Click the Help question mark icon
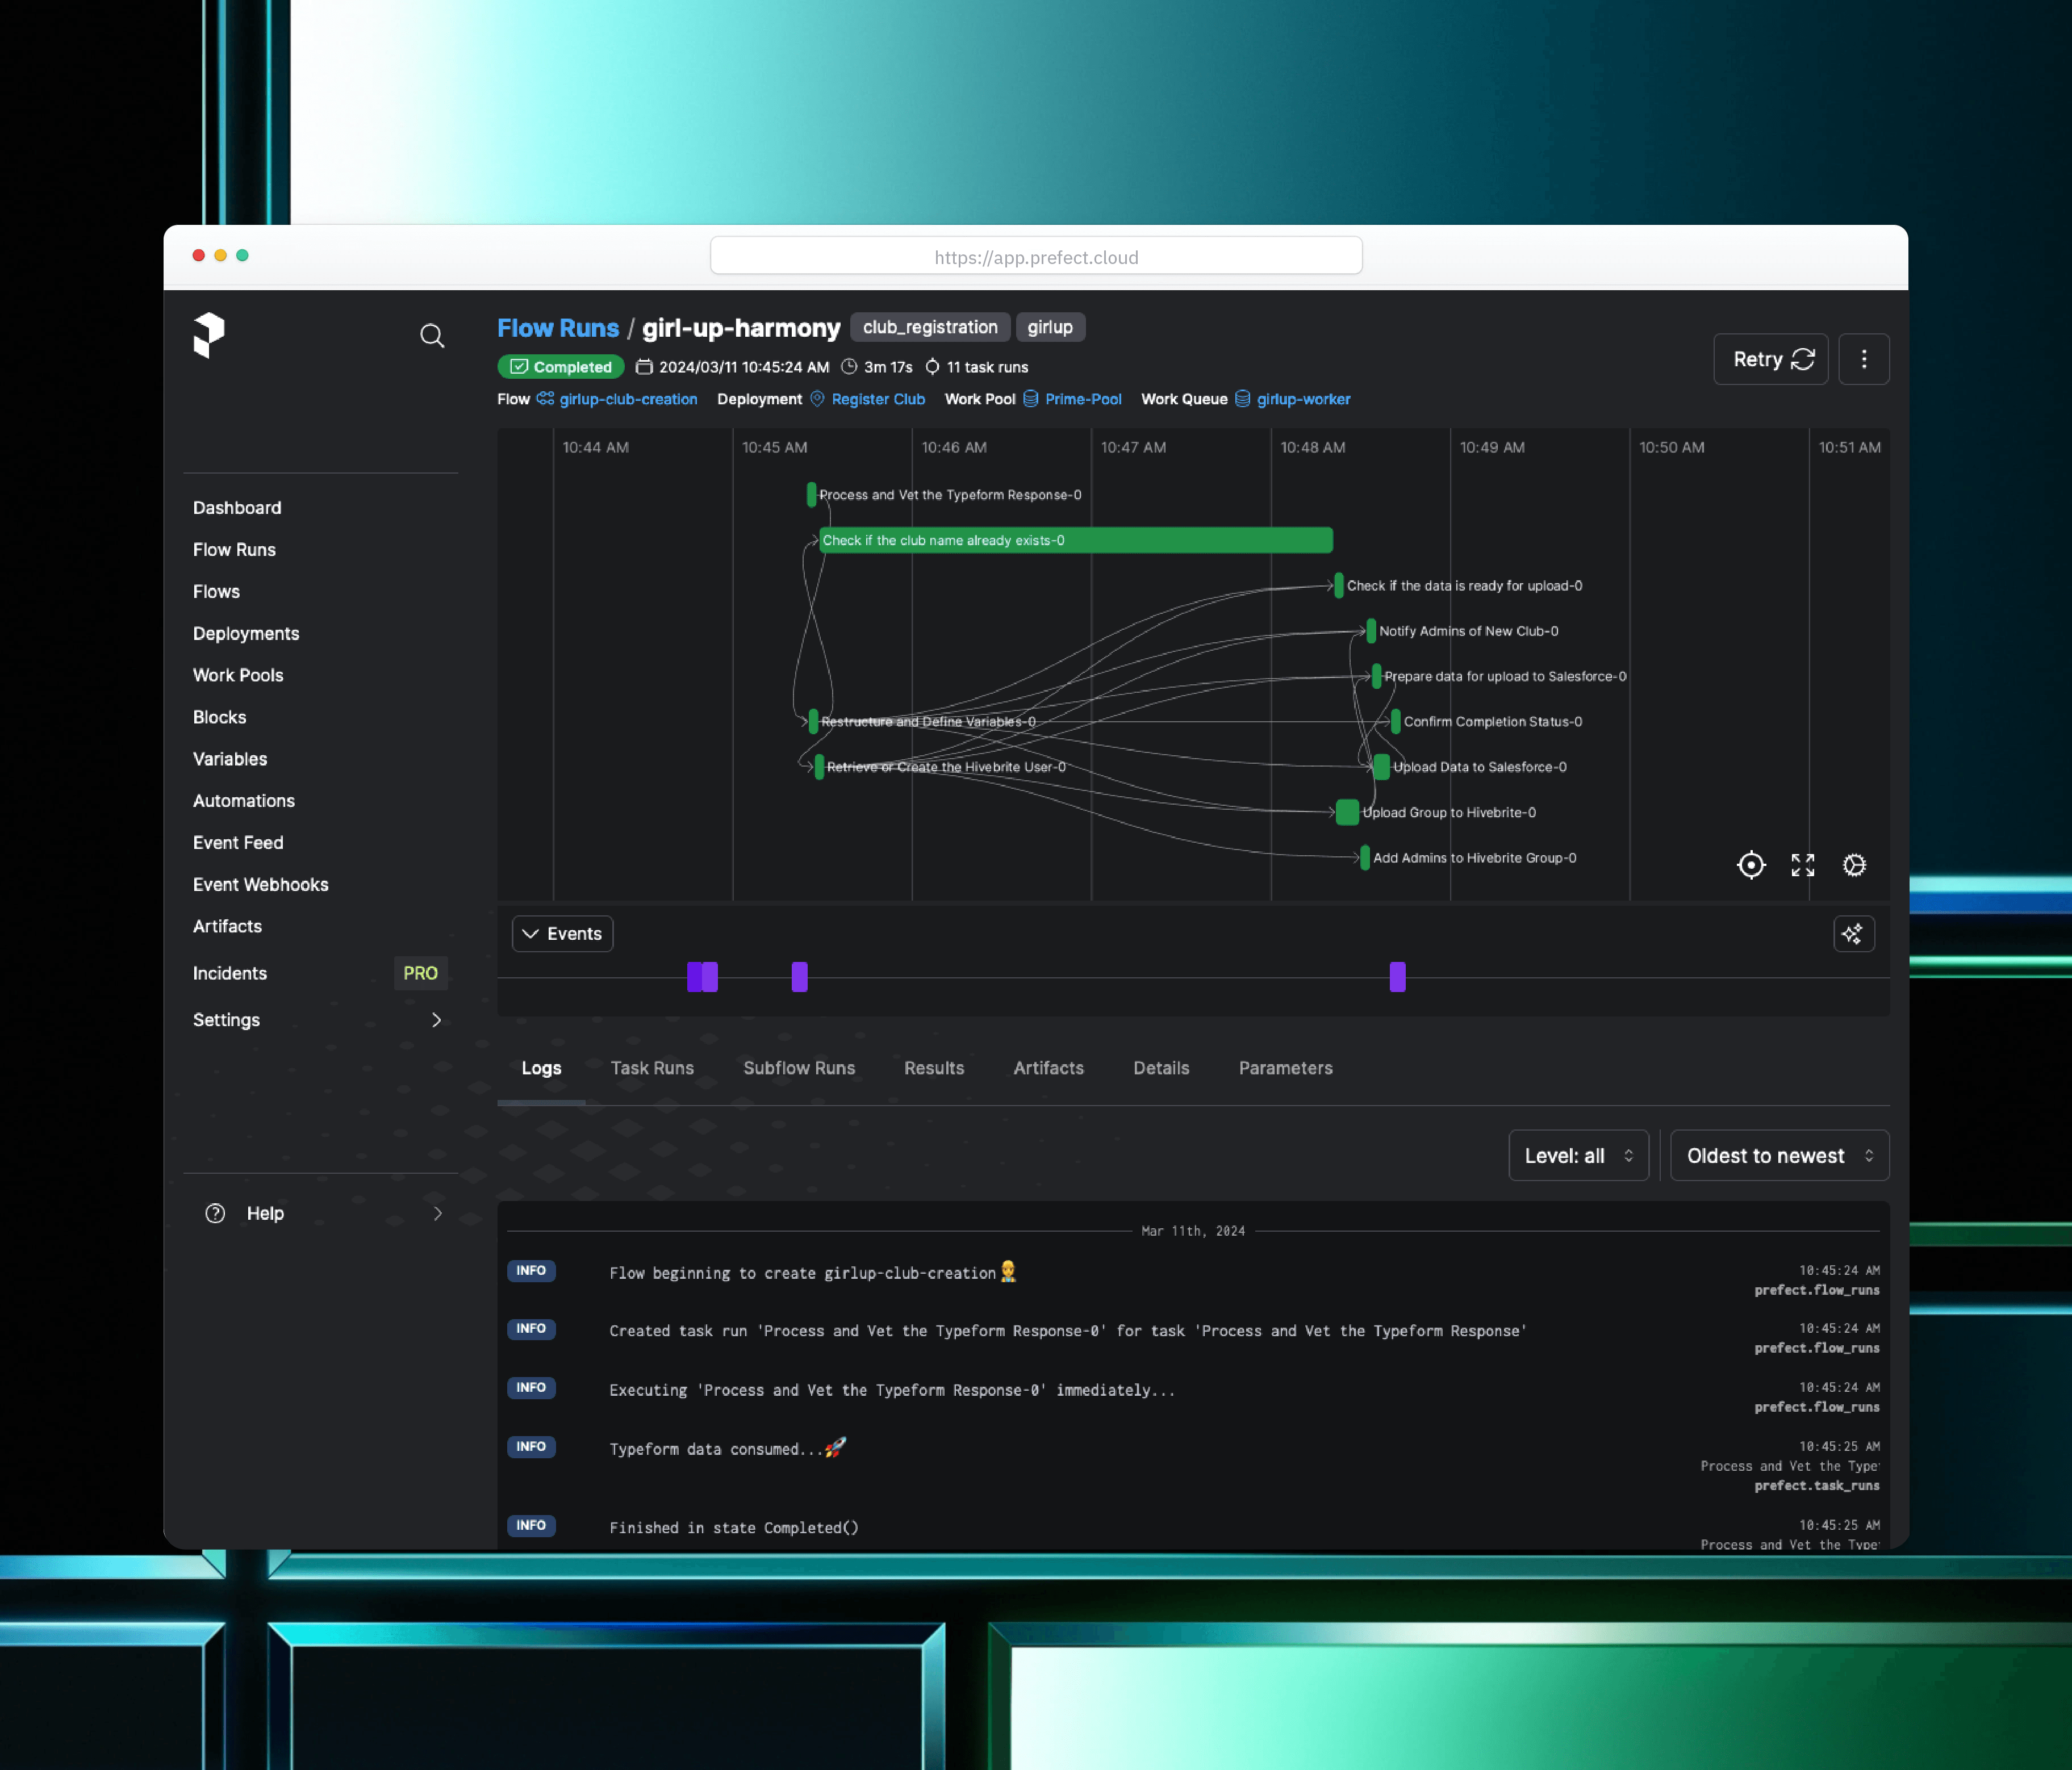The width and height of the screenshot is (2072, 1770). click(x=215, y=1213)
